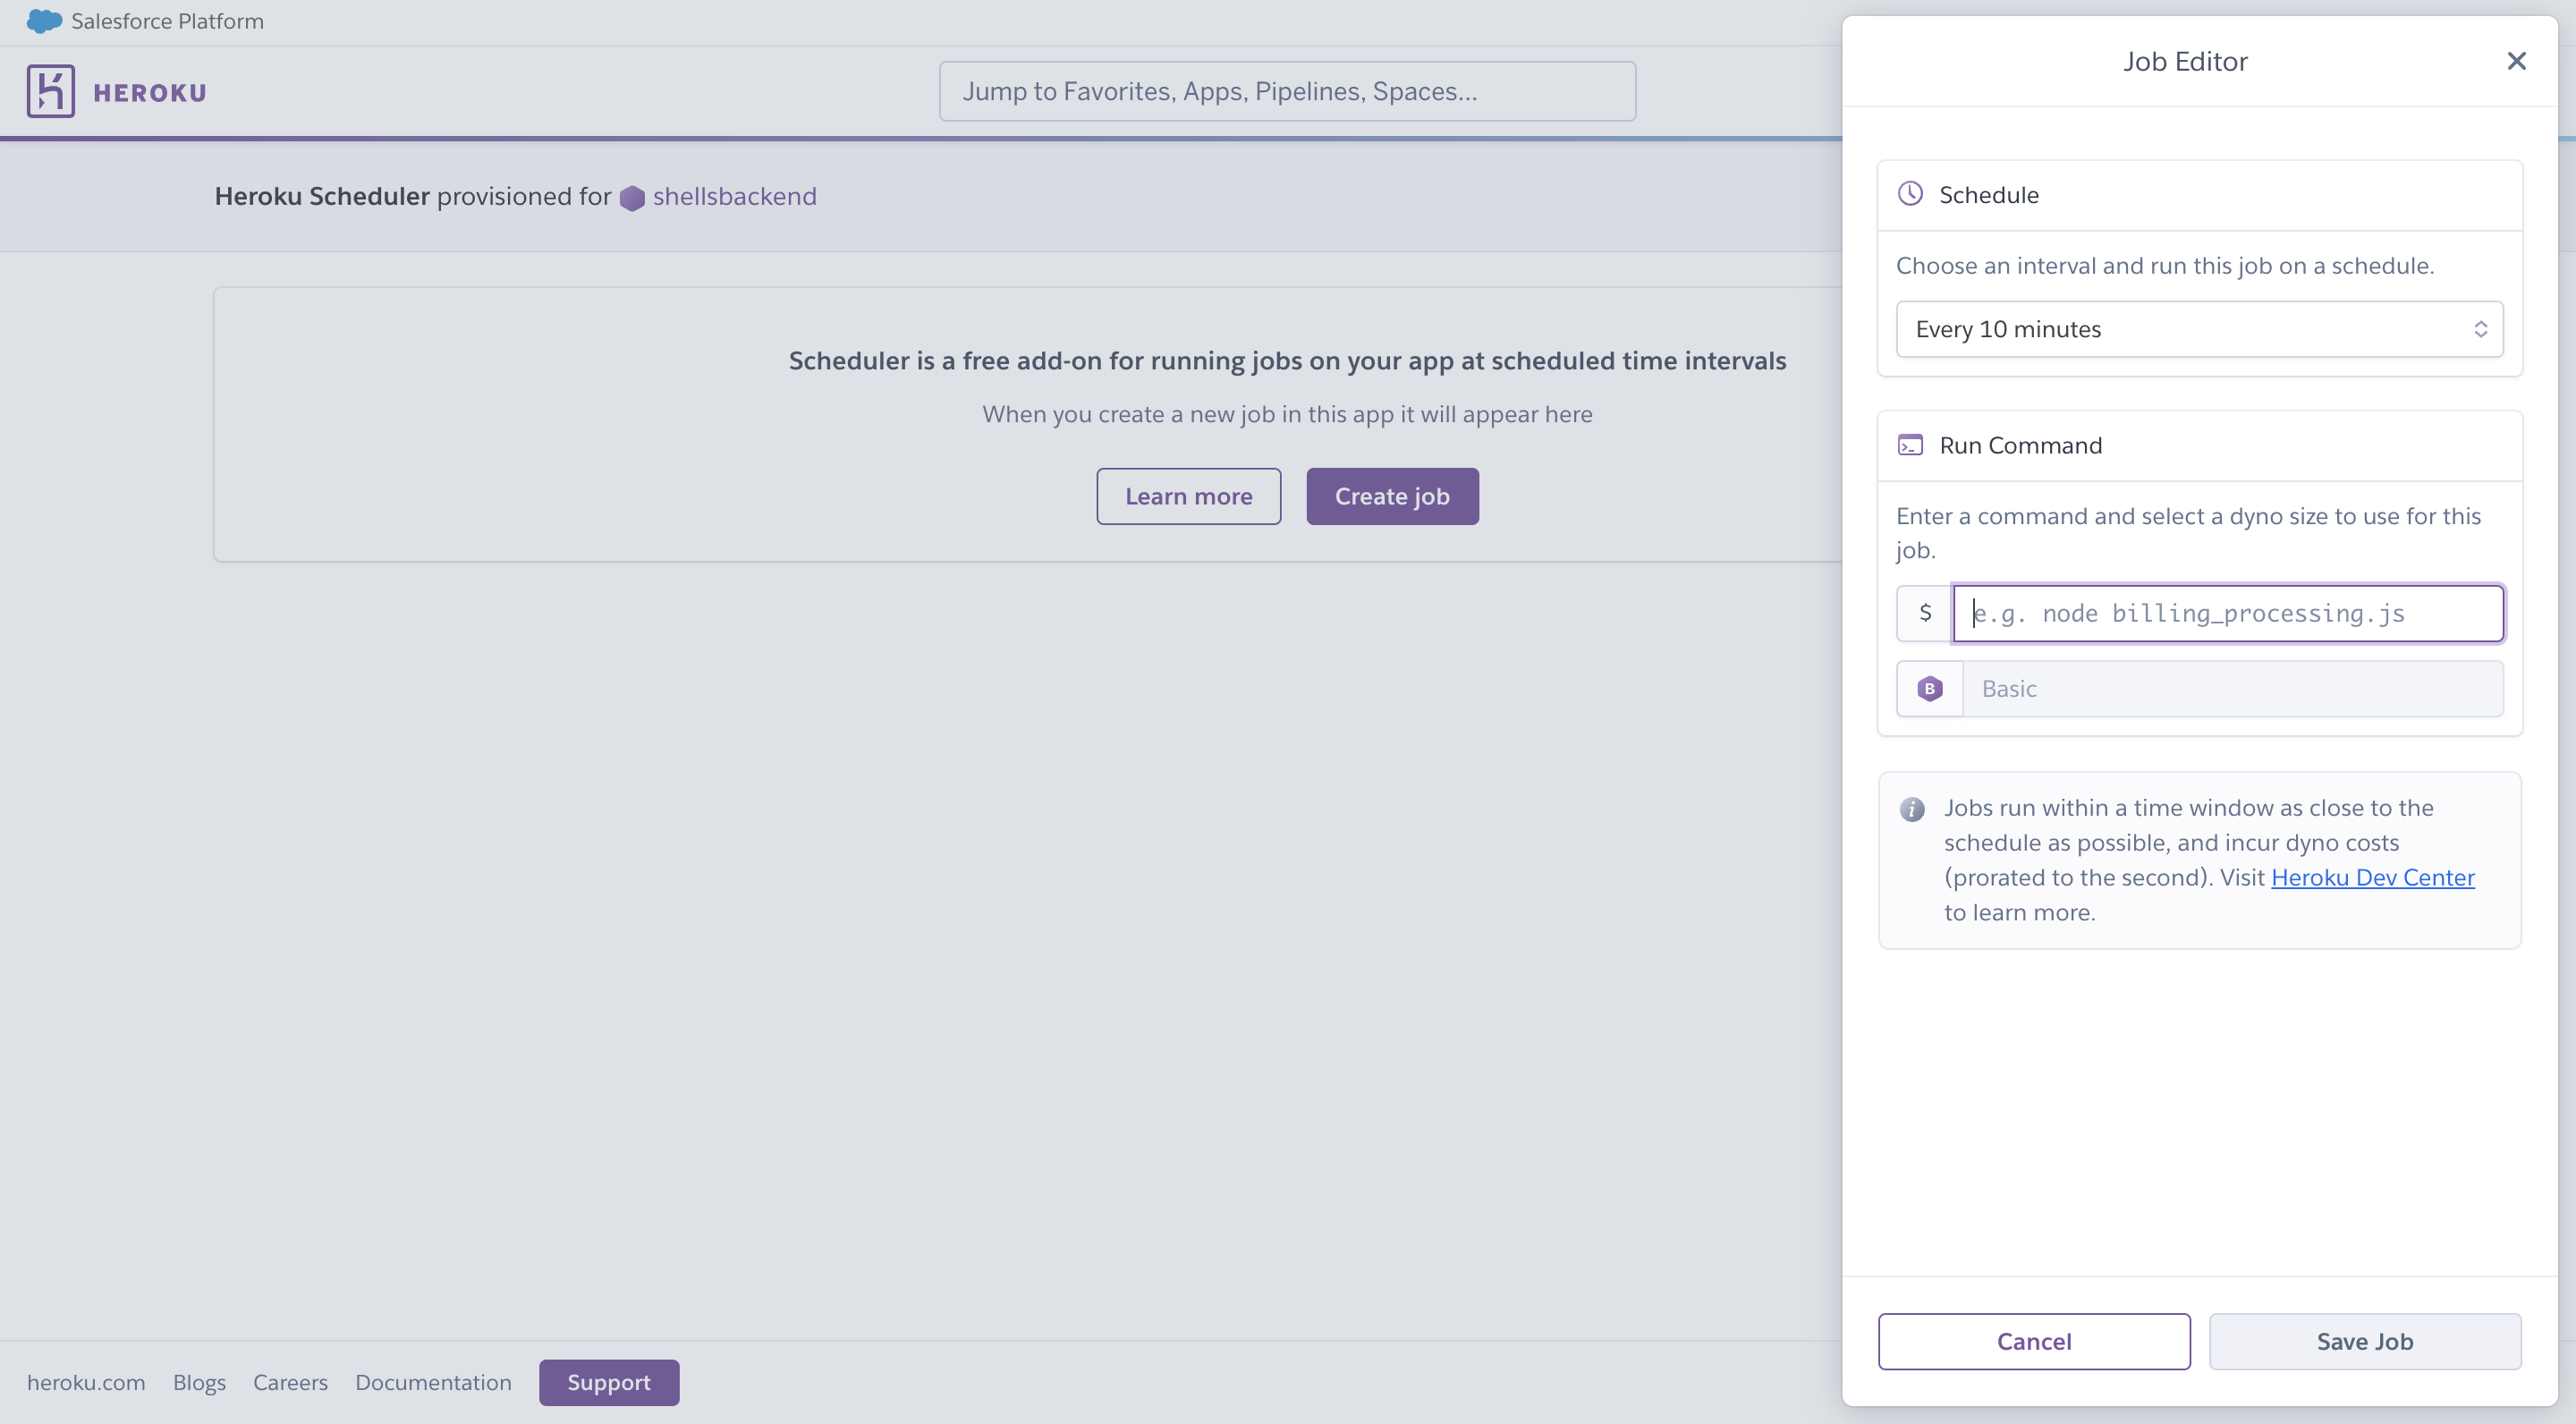2576x1424 pixels.
Task: Open the Documentation footer link
Action: coord(433,1382)
